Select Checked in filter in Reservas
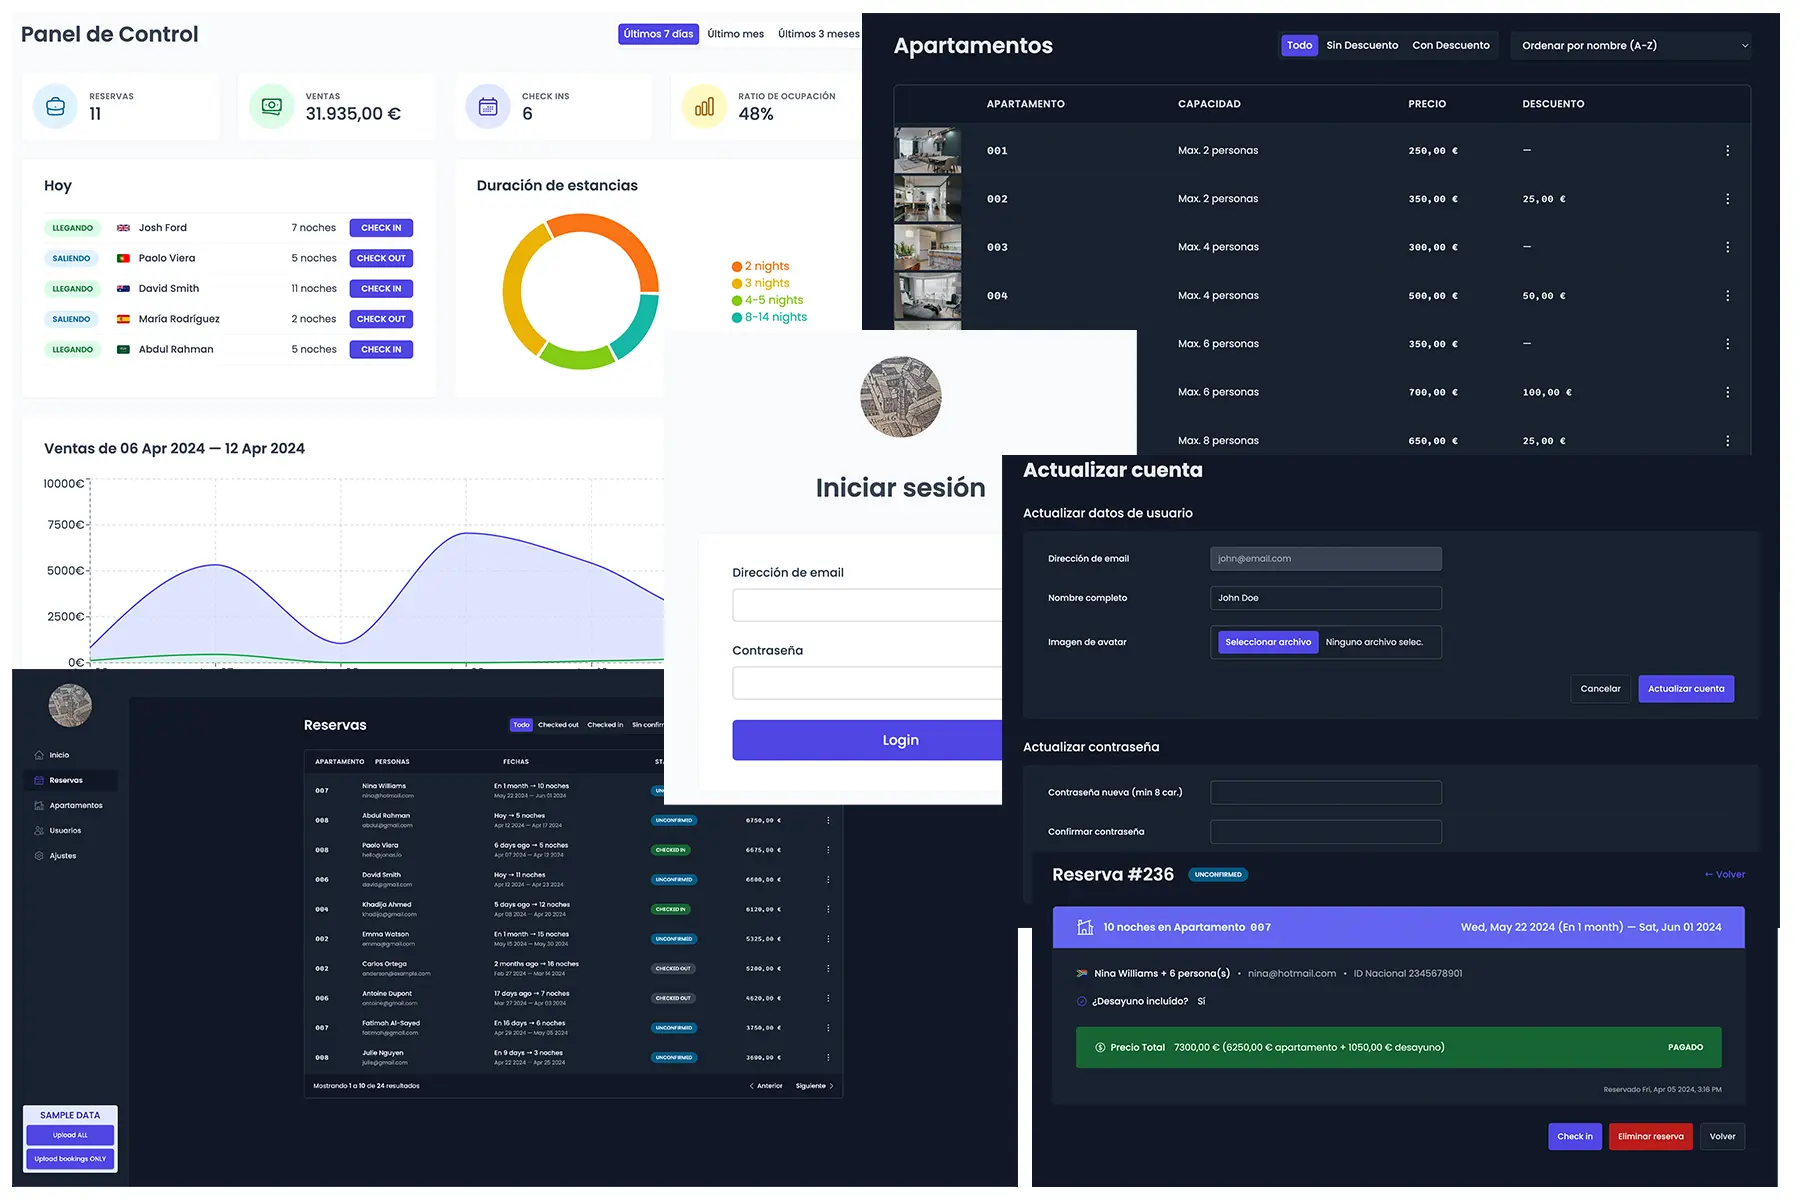Image resolution: width=1800 pixels, height=1200 pixels. pyautogui.click(x=605, y=725)
